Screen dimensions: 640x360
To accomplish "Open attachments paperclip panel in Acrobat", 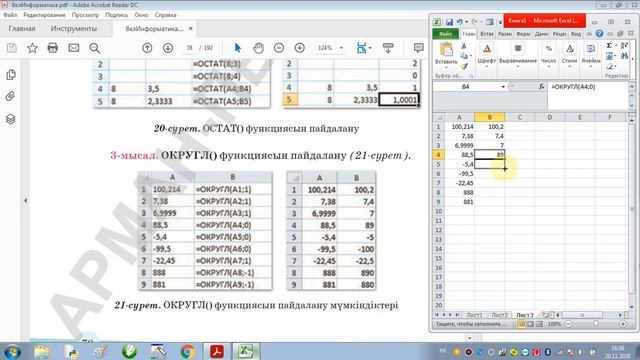I will click(x=11, y=96).
